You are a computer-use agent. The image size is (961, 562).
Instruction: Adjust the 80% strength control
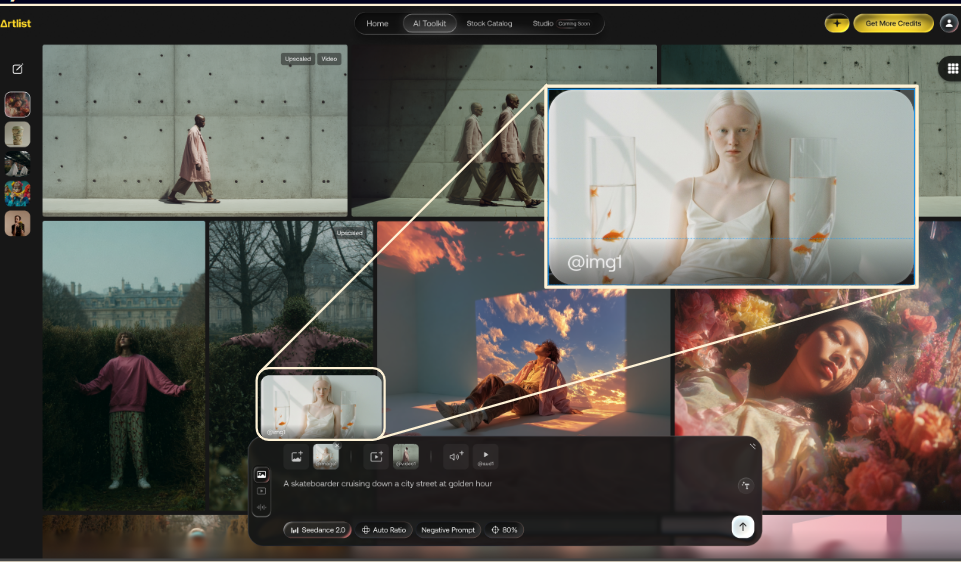(x=505, y=529)
